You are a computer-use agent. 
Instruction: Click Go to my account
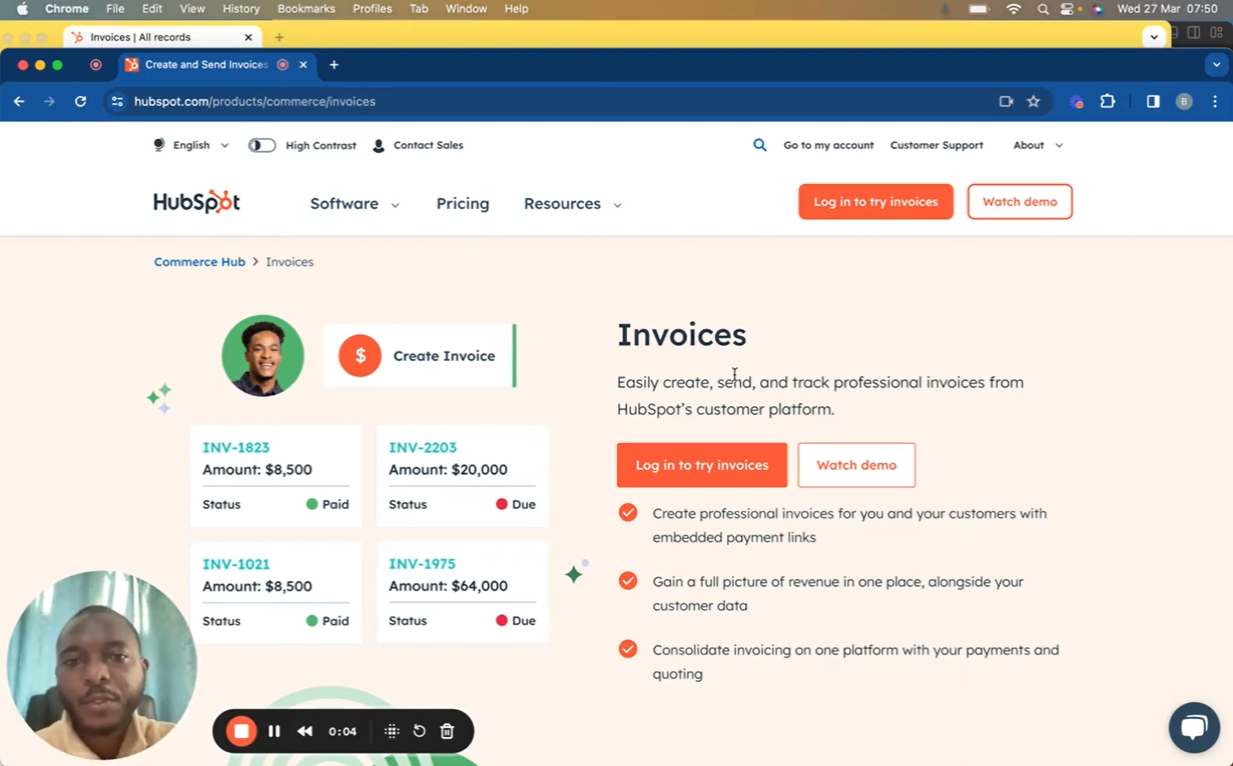pos(828,145)
